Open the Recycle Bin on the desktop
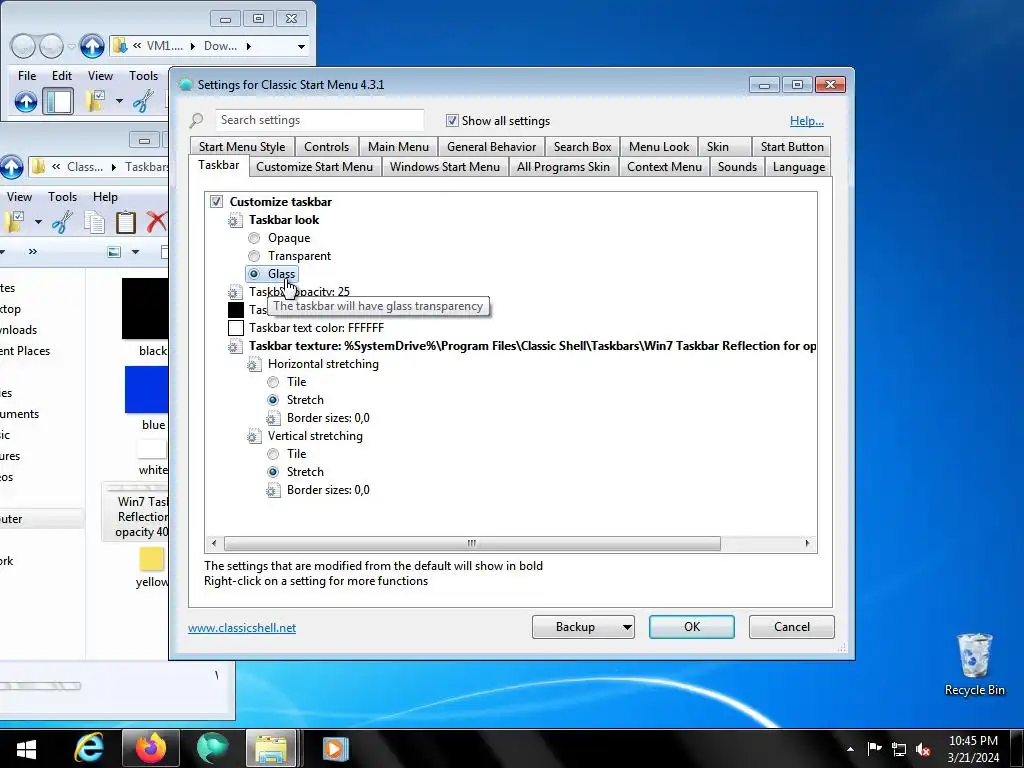Viewport: 1024px width, 768px height. [x=974, y=664]
